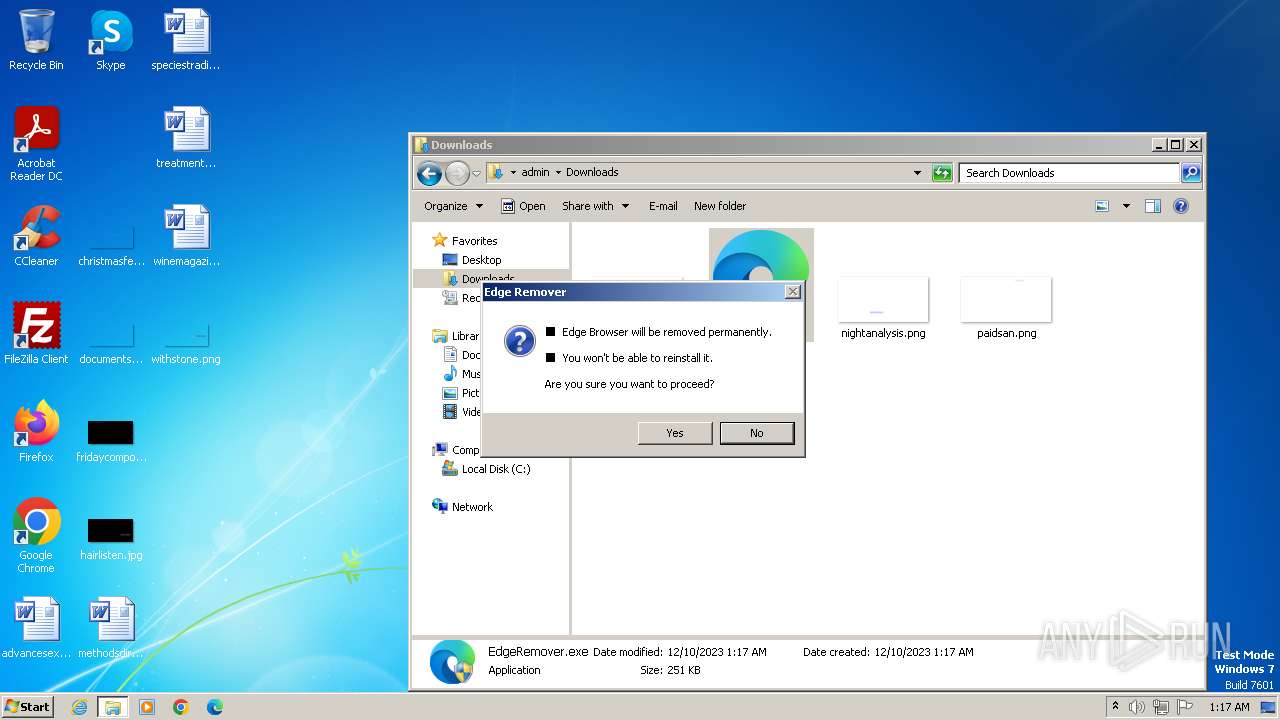The width and height of the screenshot is (1280, 720).
Task: Click the Forward arrow in Downloads window
Action: pos(457,173)
